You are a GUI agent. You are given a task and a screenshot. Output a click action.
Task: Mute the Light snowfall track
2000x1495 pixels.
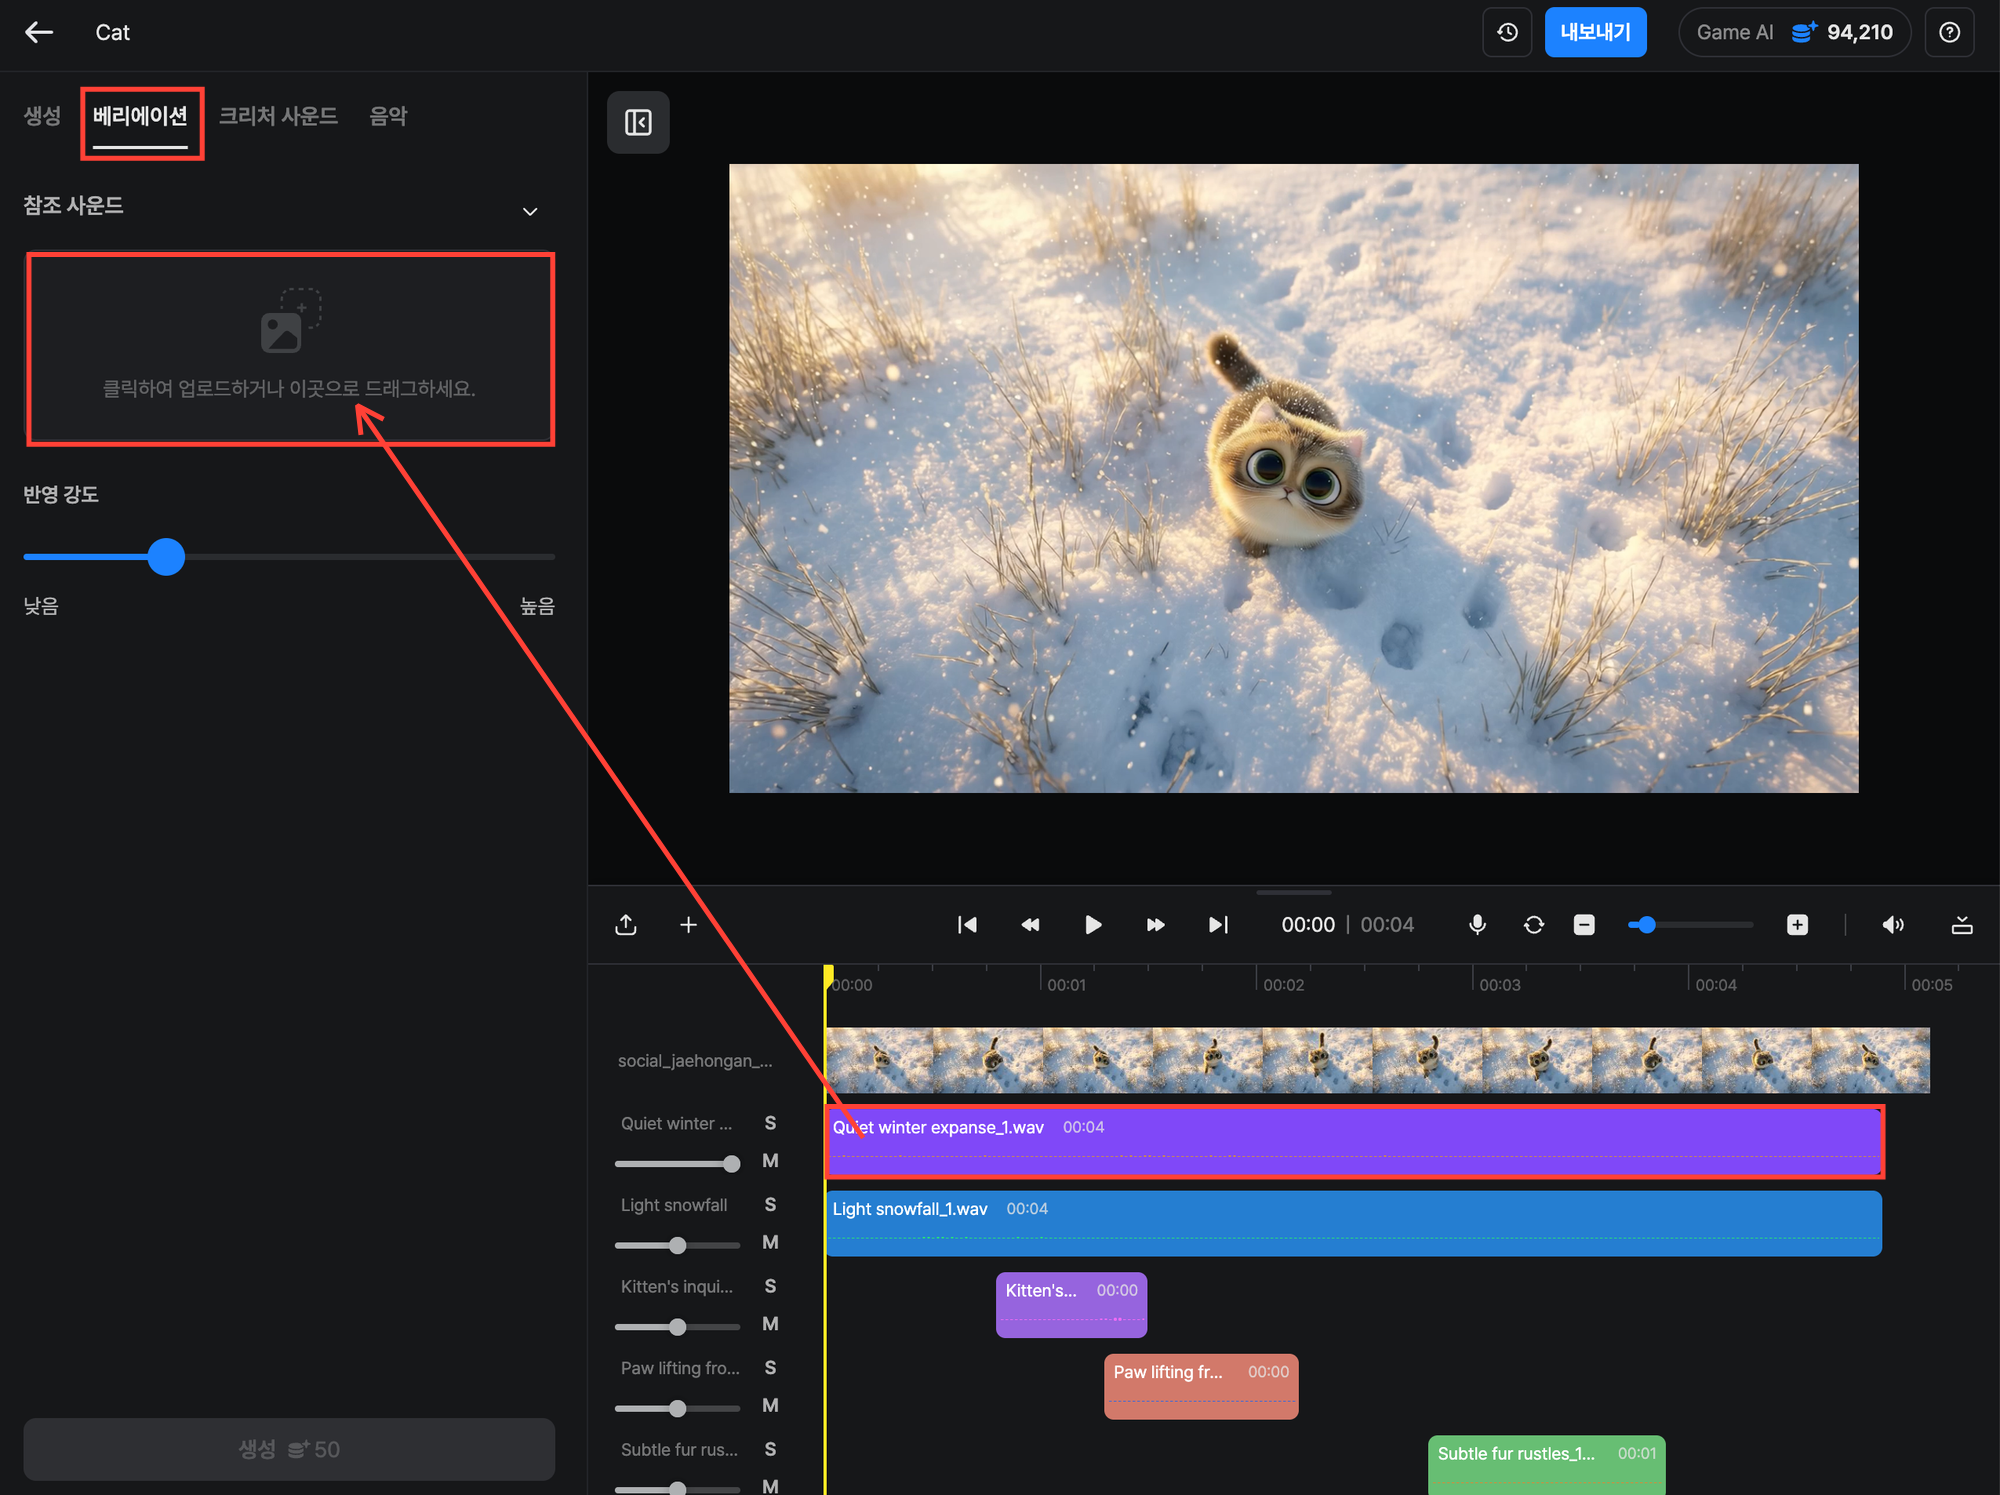point(770,1242)
